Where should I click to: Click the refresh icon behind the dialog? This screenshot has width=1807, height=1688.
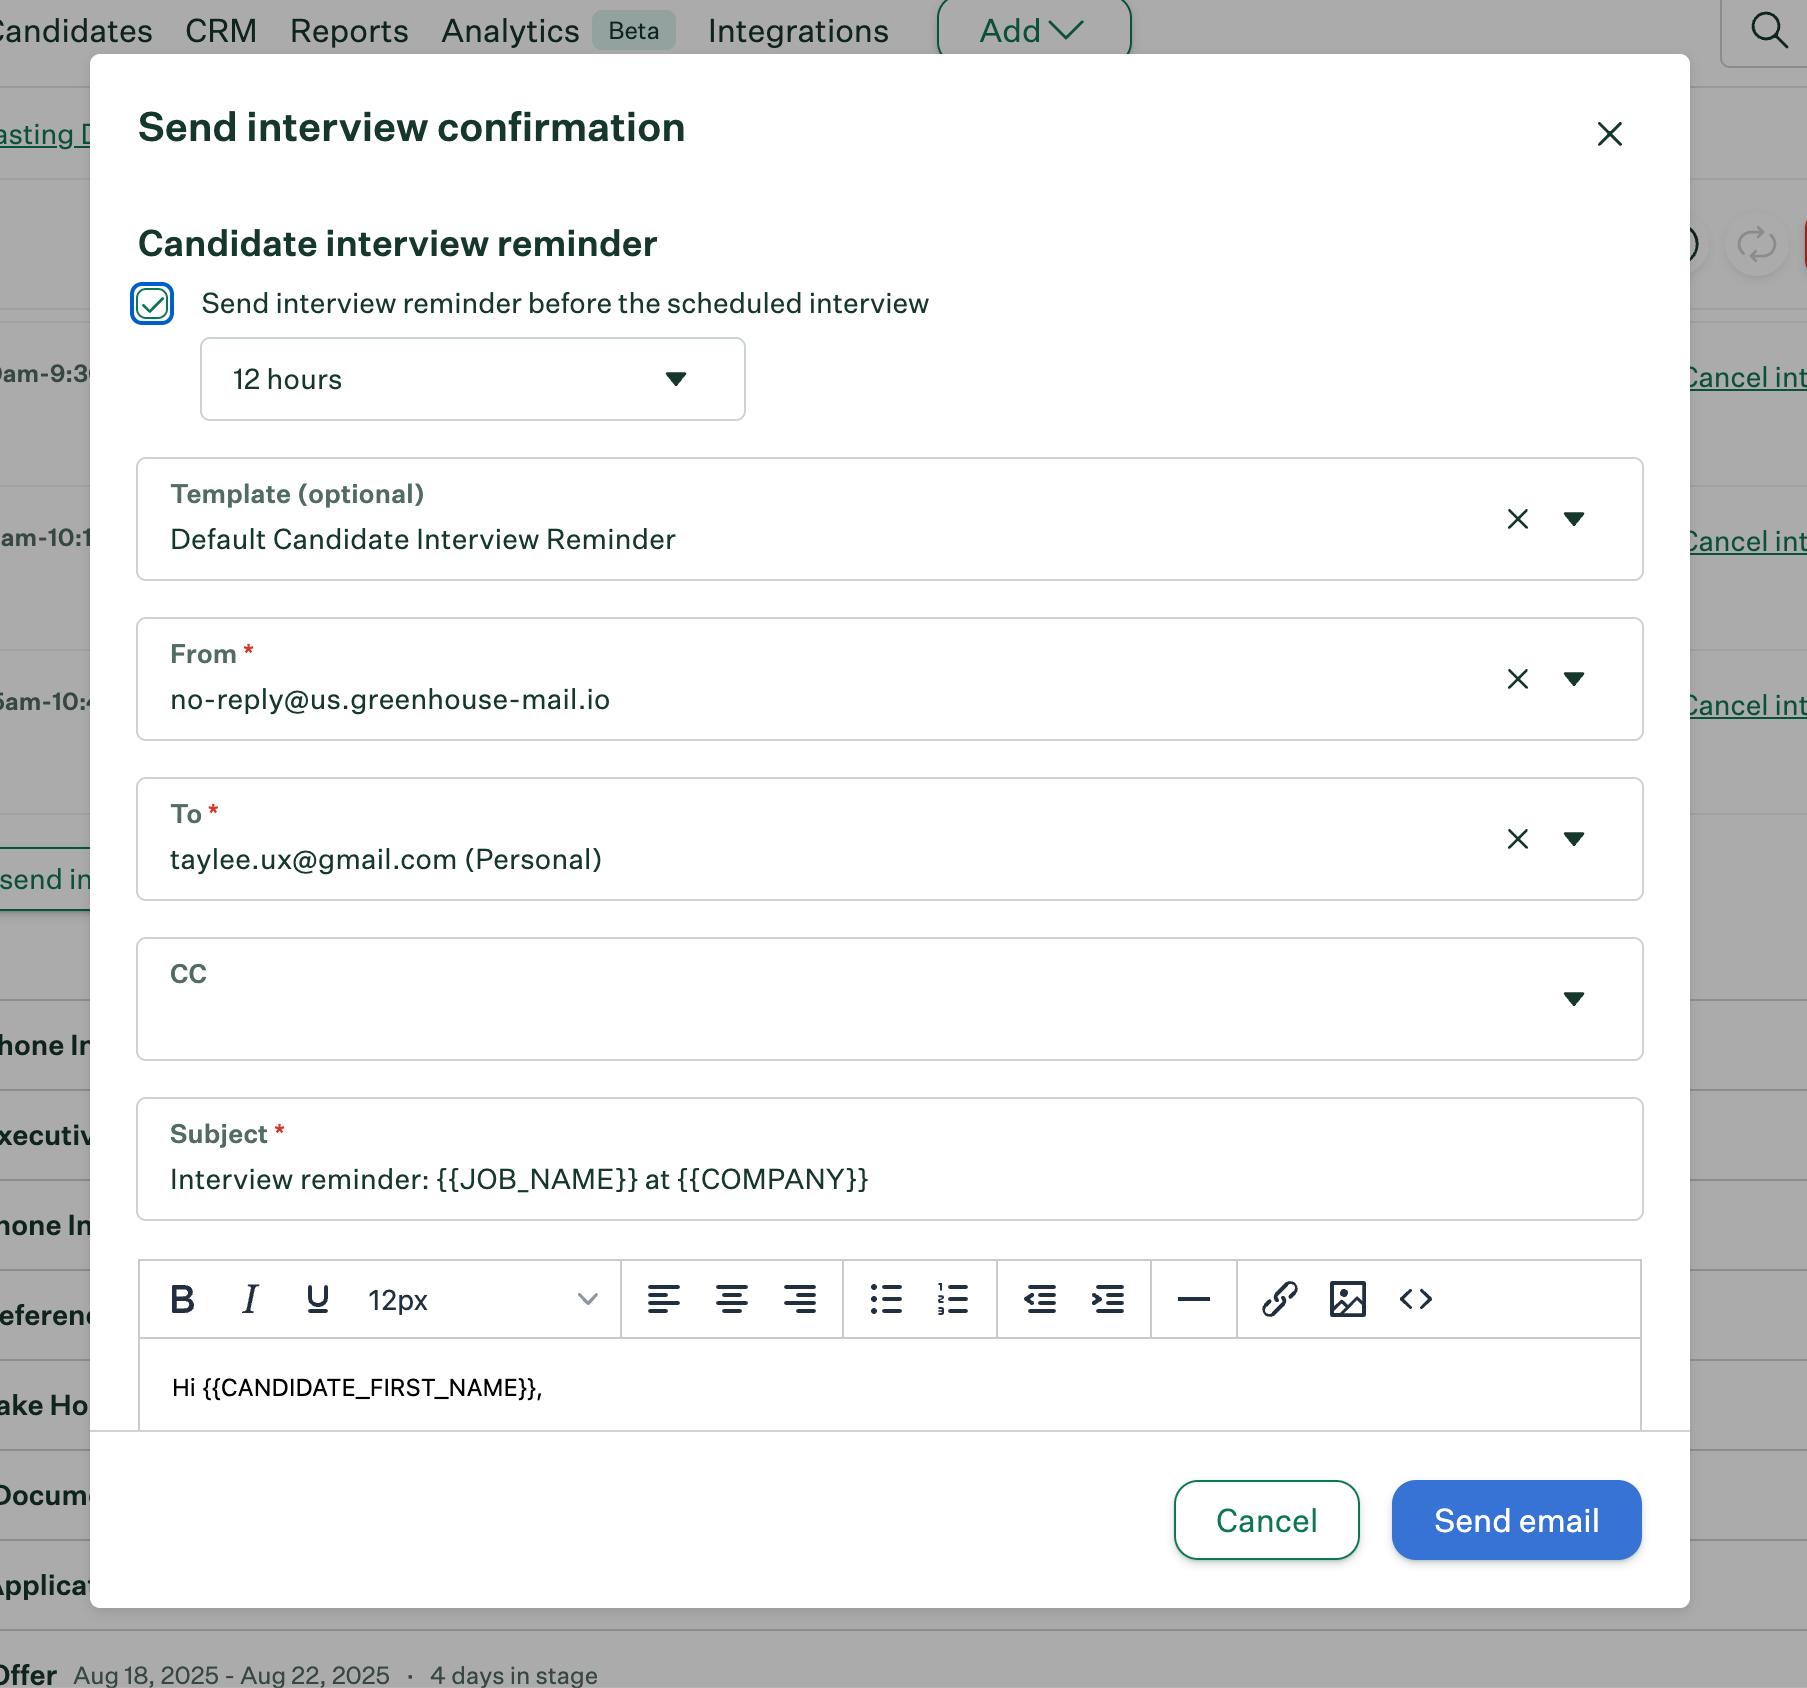(1757, 244)
